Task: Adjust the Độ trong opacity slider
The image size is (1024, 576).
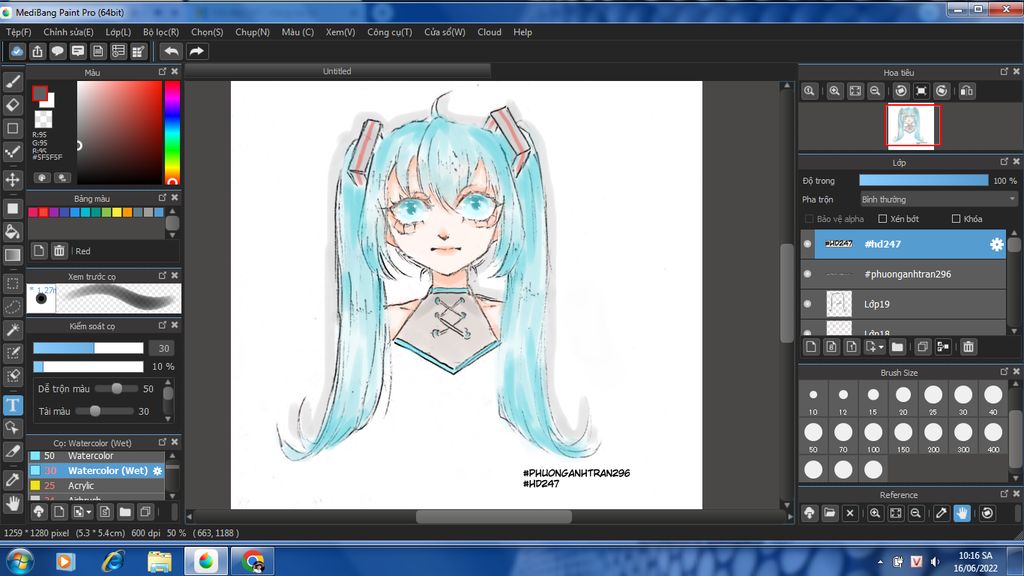Action: 923,180
